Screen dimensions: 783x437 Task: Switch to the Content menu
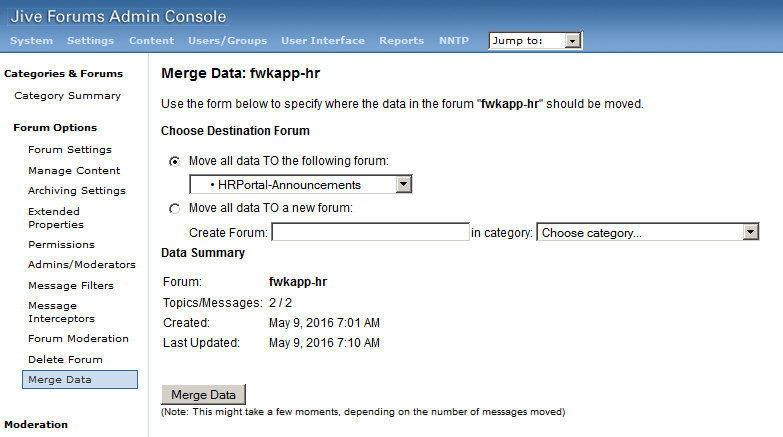(151, 40)
